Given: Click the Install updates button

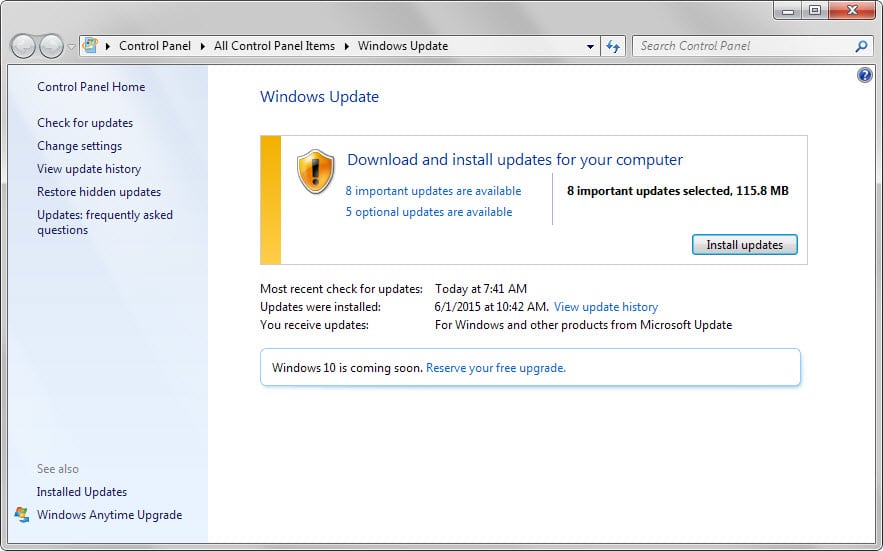Looking at the screenshot, I should 744,245.
